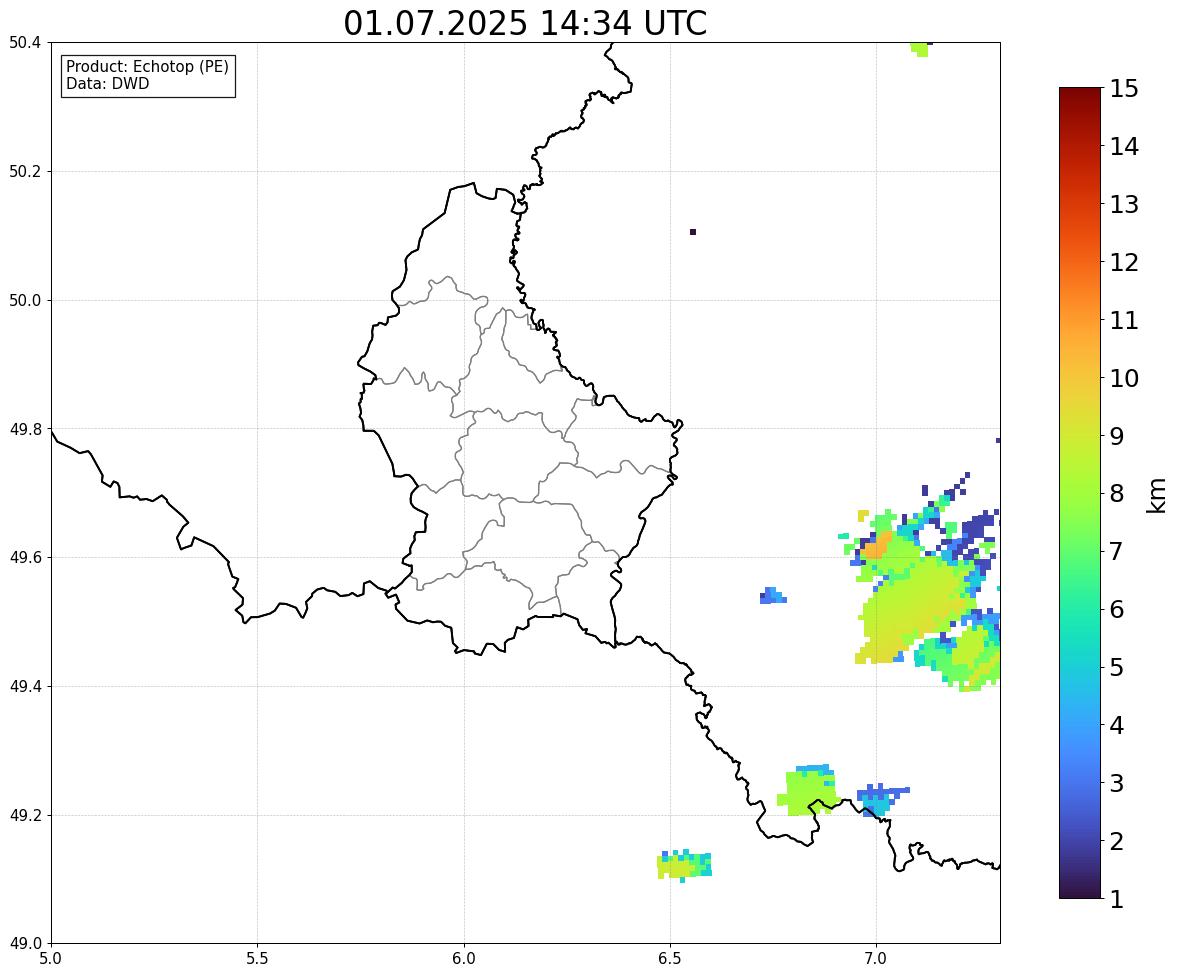1178x976 pixels.
Task: Click the isolated dark pixel near 50.1 latitude
Action: click(693, 232)
